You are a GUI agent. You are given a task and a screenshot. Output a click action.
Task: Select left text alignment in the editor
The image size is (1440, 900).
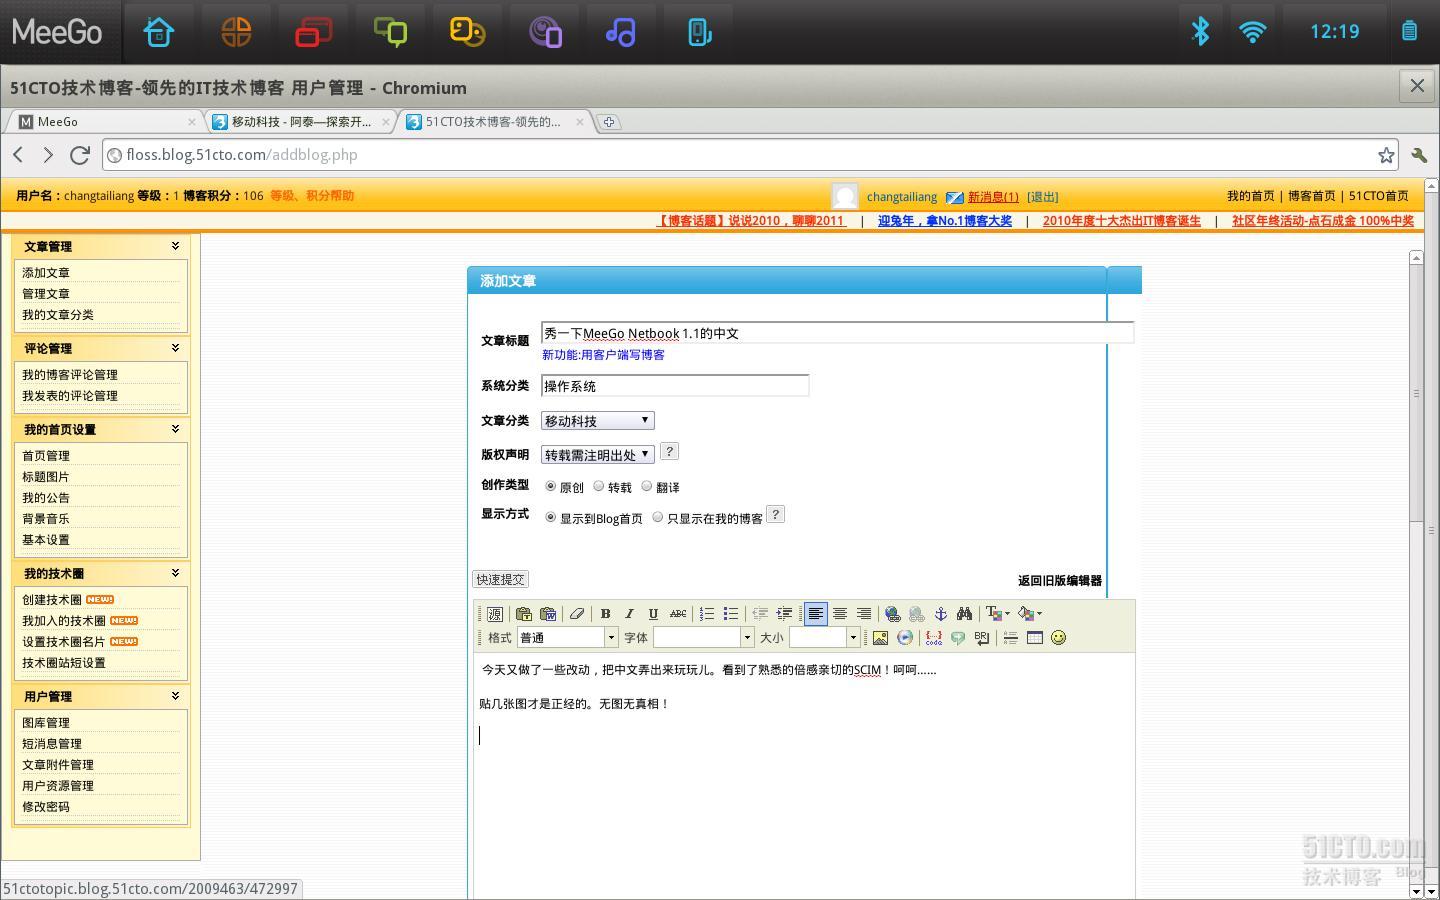point(816,614)
